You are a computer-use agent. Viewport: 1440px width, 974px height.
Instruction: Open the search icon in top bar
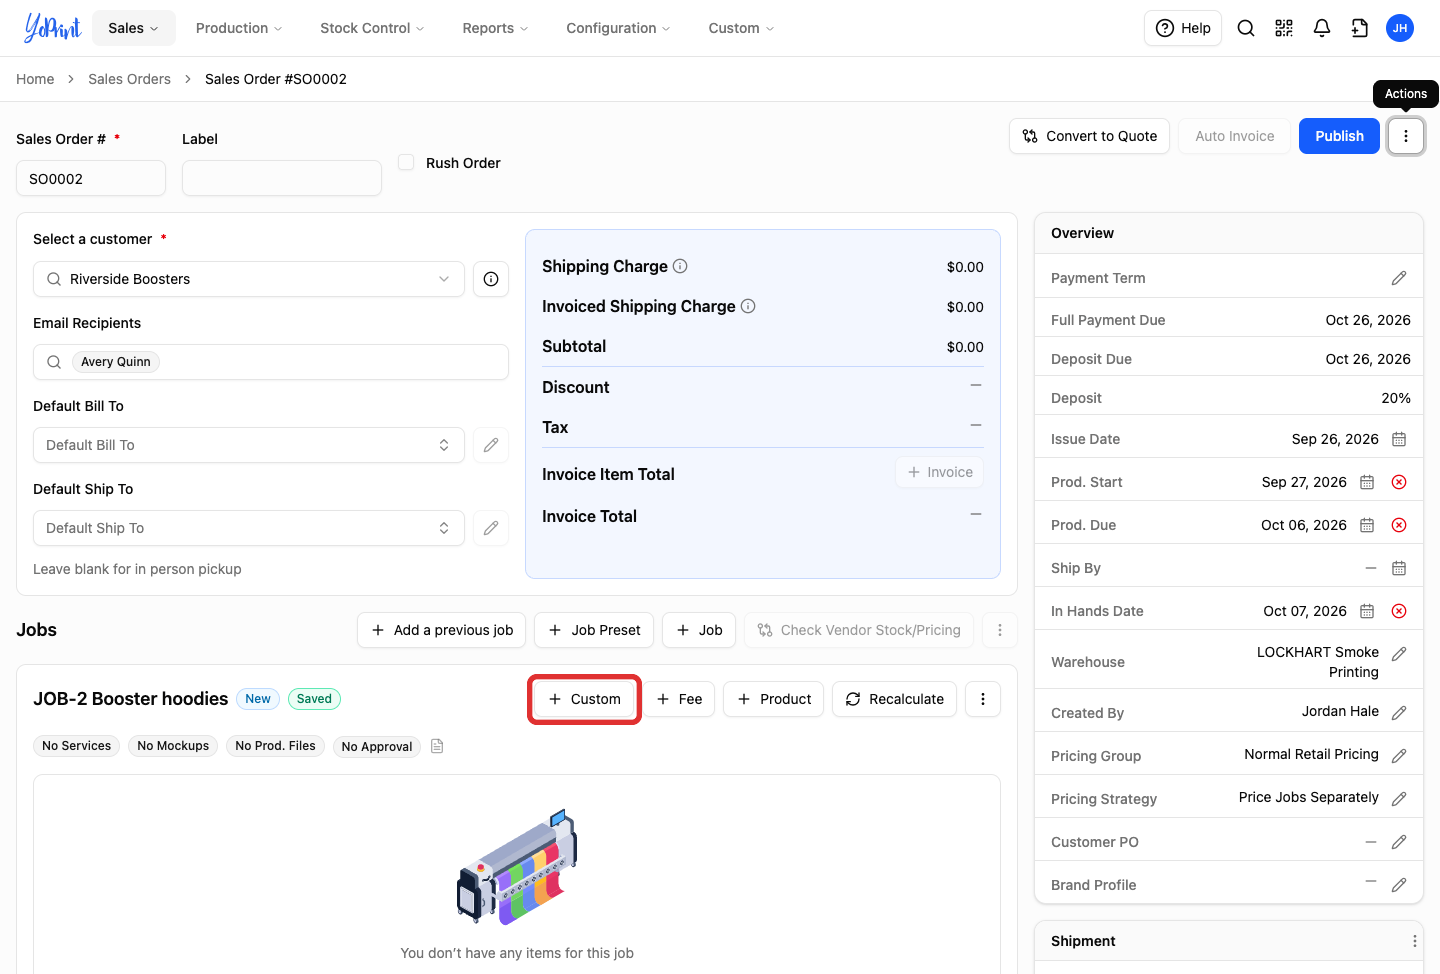point(1246,28)
